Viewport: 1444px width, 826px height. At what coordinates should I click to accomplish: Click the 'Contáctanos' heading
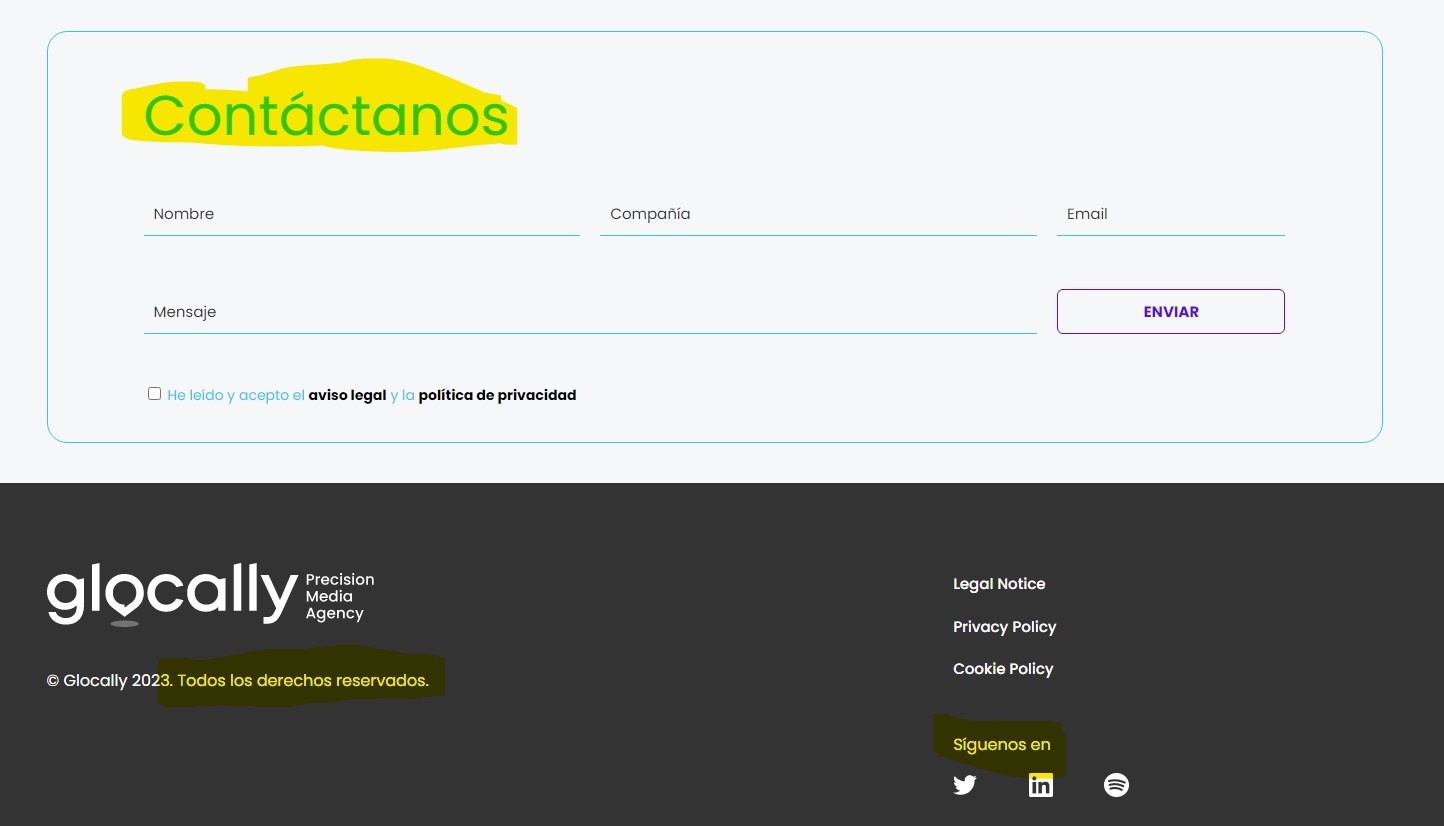pyautogui.click(x=327, y=115)
